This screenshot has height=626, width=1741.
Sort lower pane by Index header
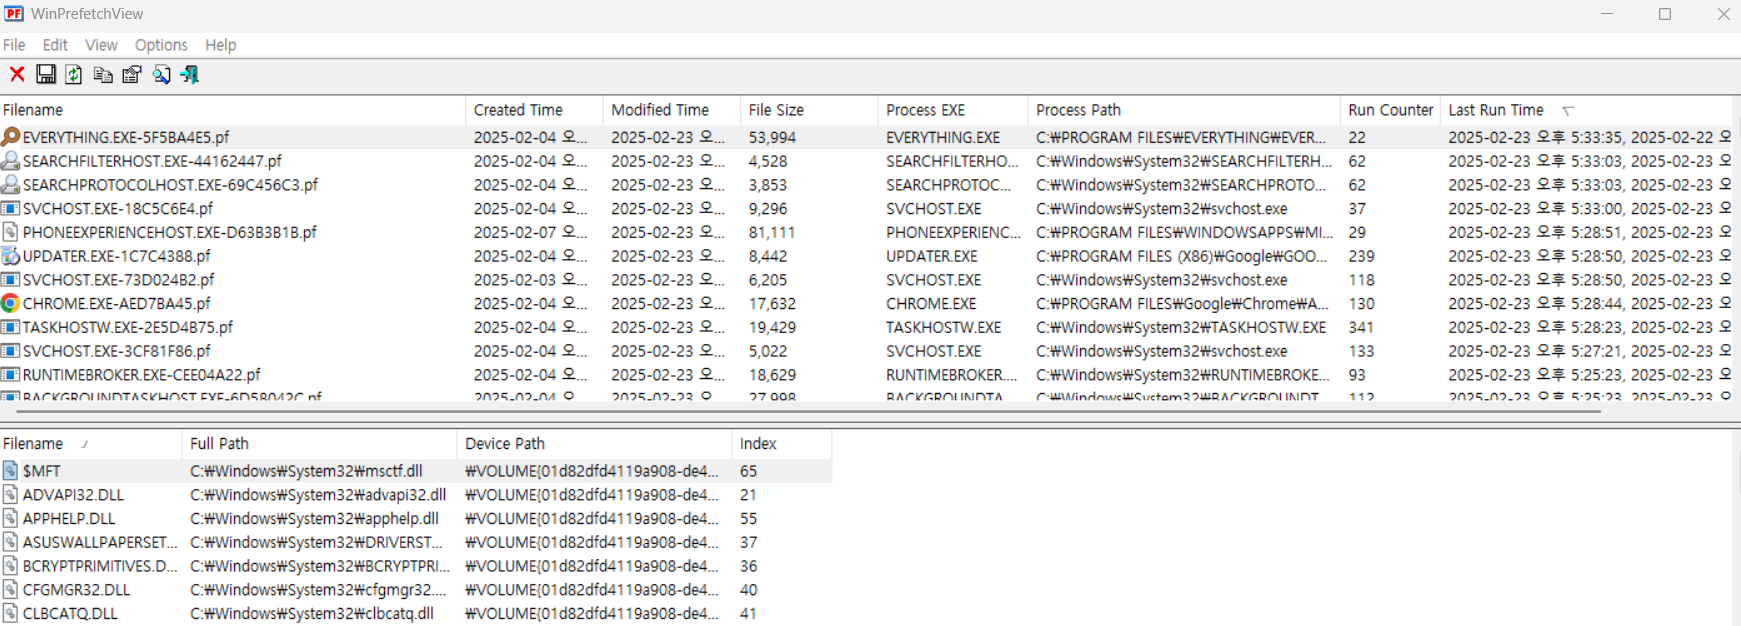pyautogui.click(x=781, y=444)
